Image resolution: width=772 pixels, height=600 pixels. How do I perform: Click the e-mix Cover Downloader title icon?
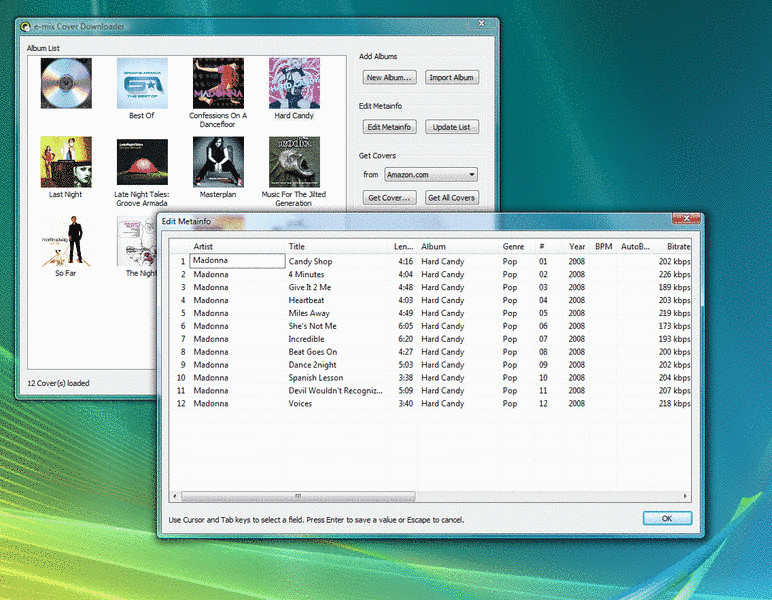pos(25,27)
